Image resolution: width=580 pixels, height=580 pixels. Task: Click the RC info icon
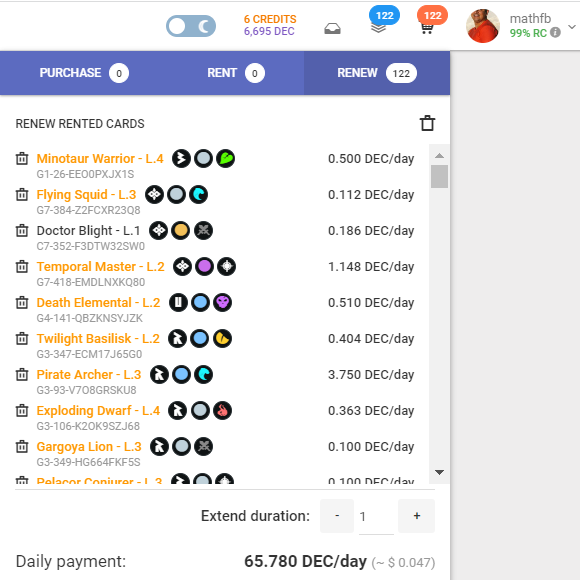pyautogui.click(x=555, y=33)
